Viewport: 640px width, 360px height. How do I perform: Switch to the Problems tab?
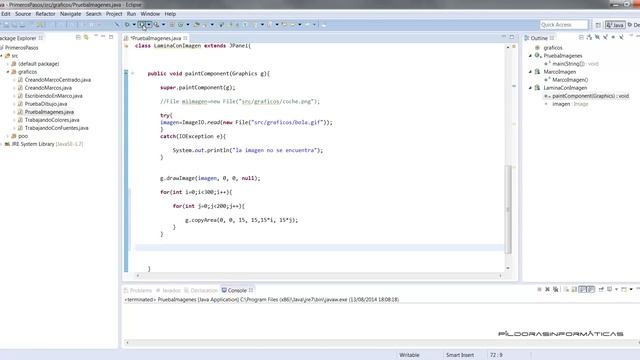(138, 291)
